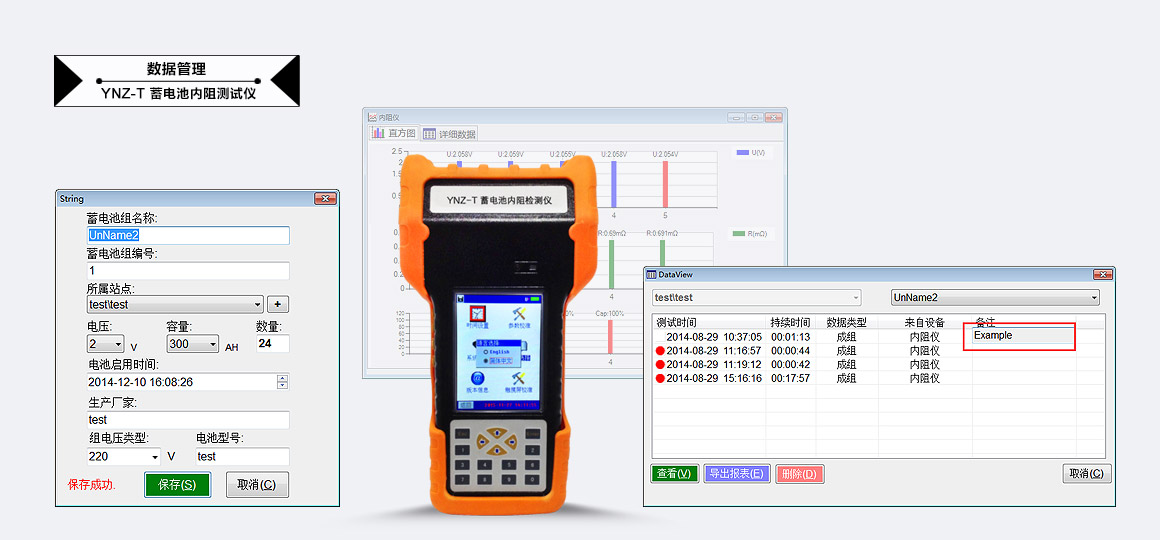
Task: Sort by the 来自设备 column header
Action: coord(925,323)
